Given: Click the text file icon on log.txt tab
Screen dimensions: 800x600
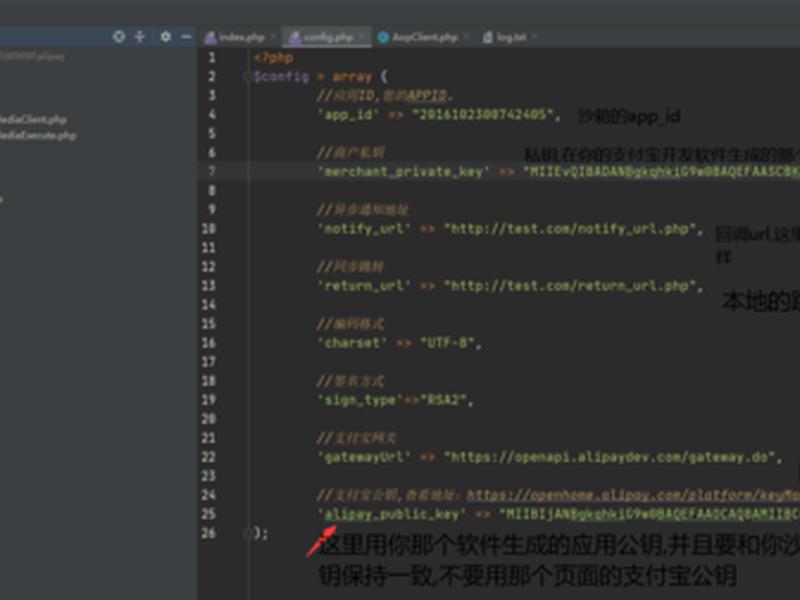Looking at the screenshot, I should click(x=488, y=37).
